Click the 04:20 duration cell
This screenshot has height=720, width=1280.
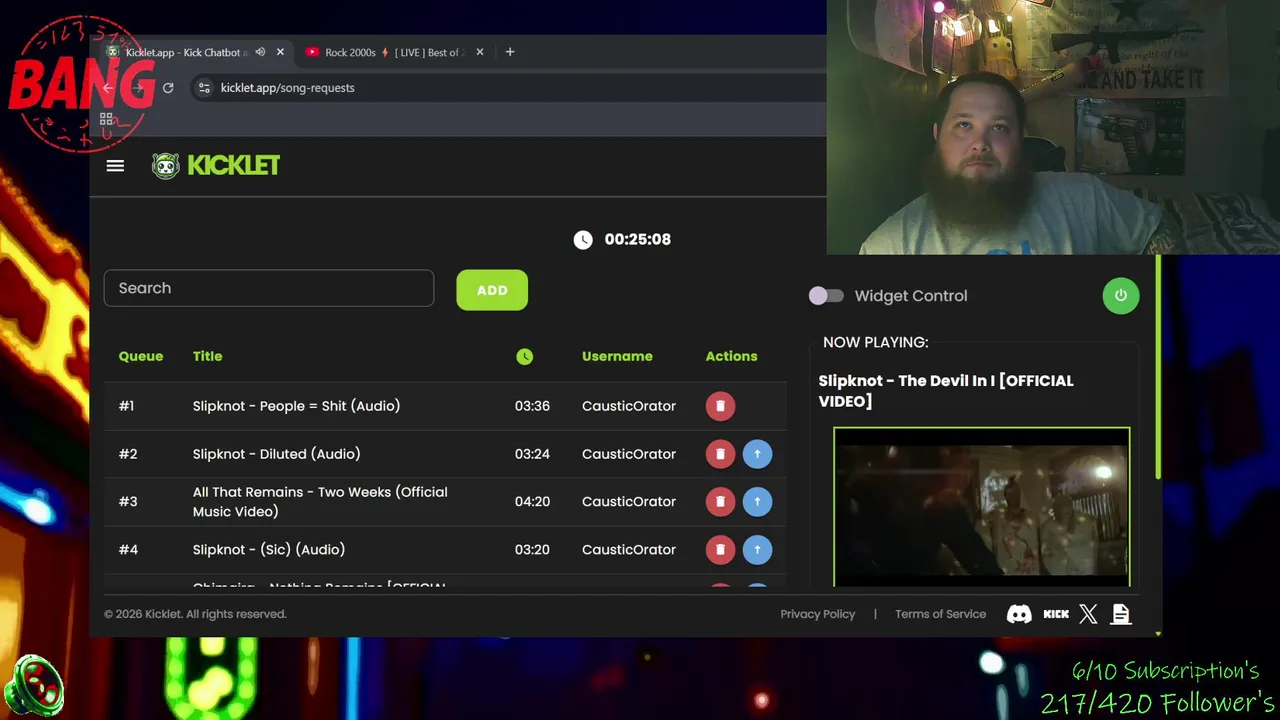(532, 501)
